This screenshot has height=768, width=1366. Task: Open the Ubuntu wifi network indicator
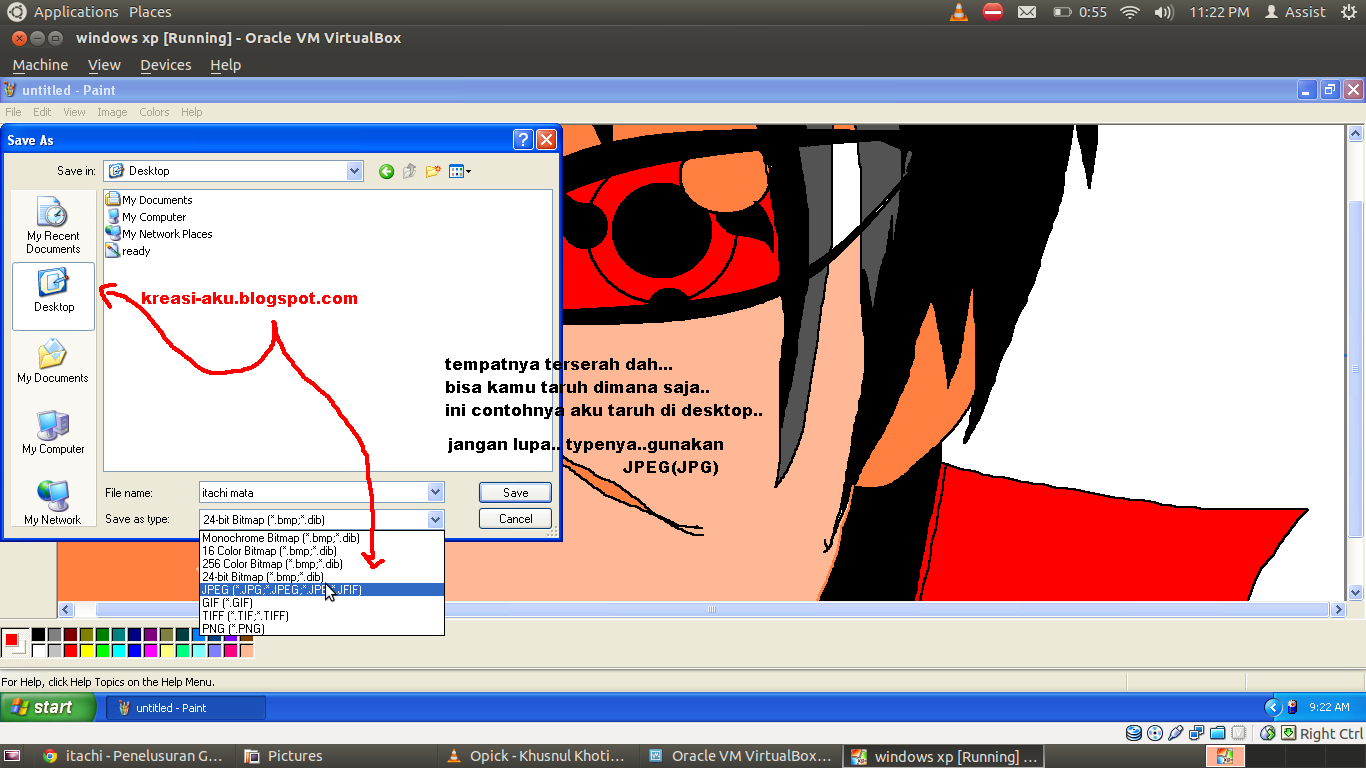[x=1130, y=12]
